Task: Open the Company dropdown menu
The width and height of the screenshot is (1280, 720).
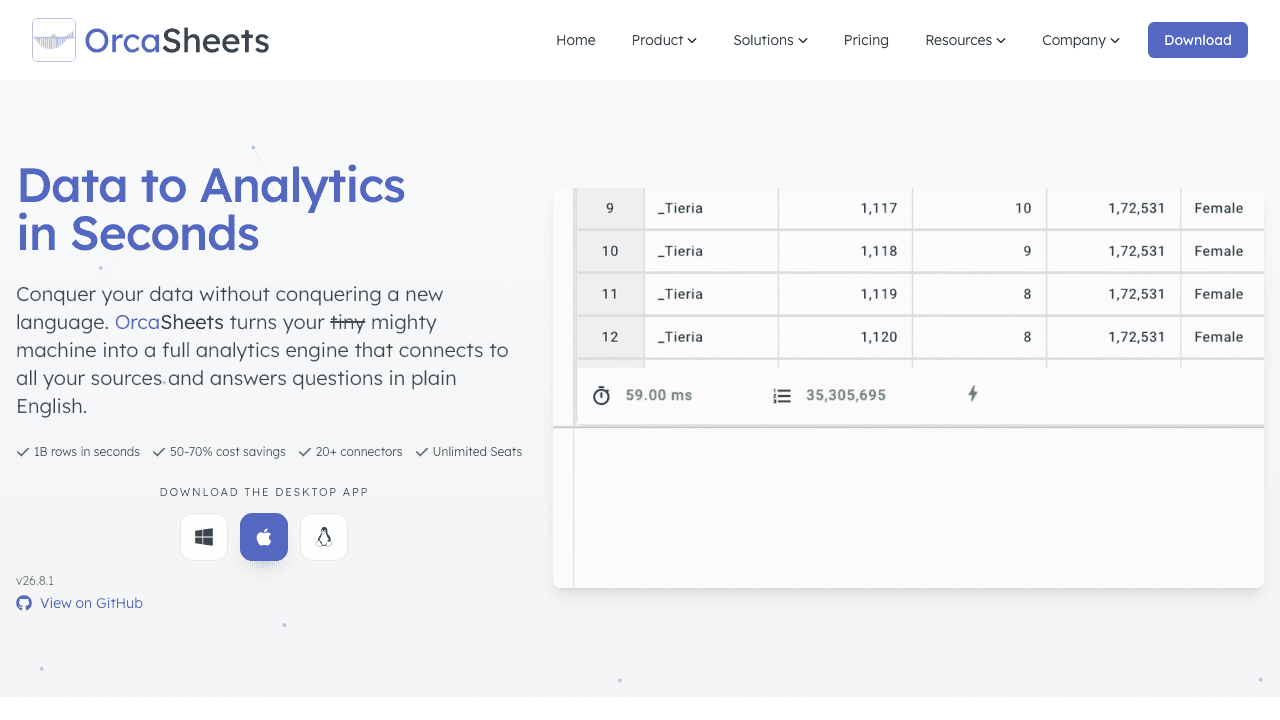Action: 1081,40
